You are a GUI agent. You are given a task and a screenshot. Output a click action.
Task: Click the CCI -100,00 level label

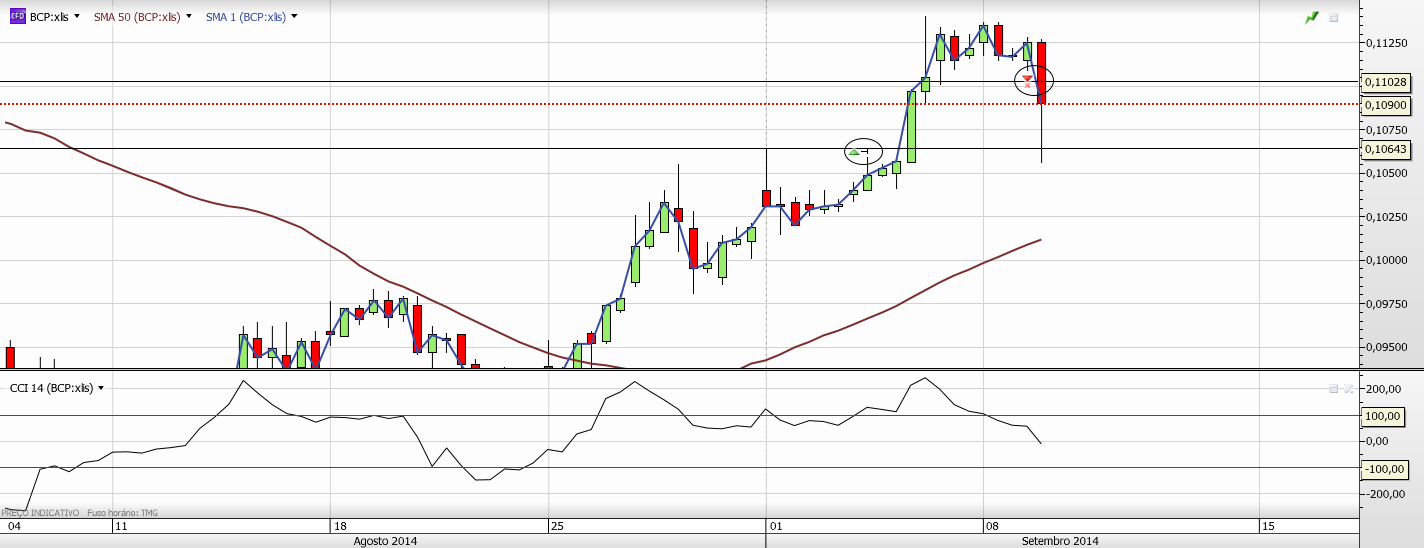[x=1384, y=468]
